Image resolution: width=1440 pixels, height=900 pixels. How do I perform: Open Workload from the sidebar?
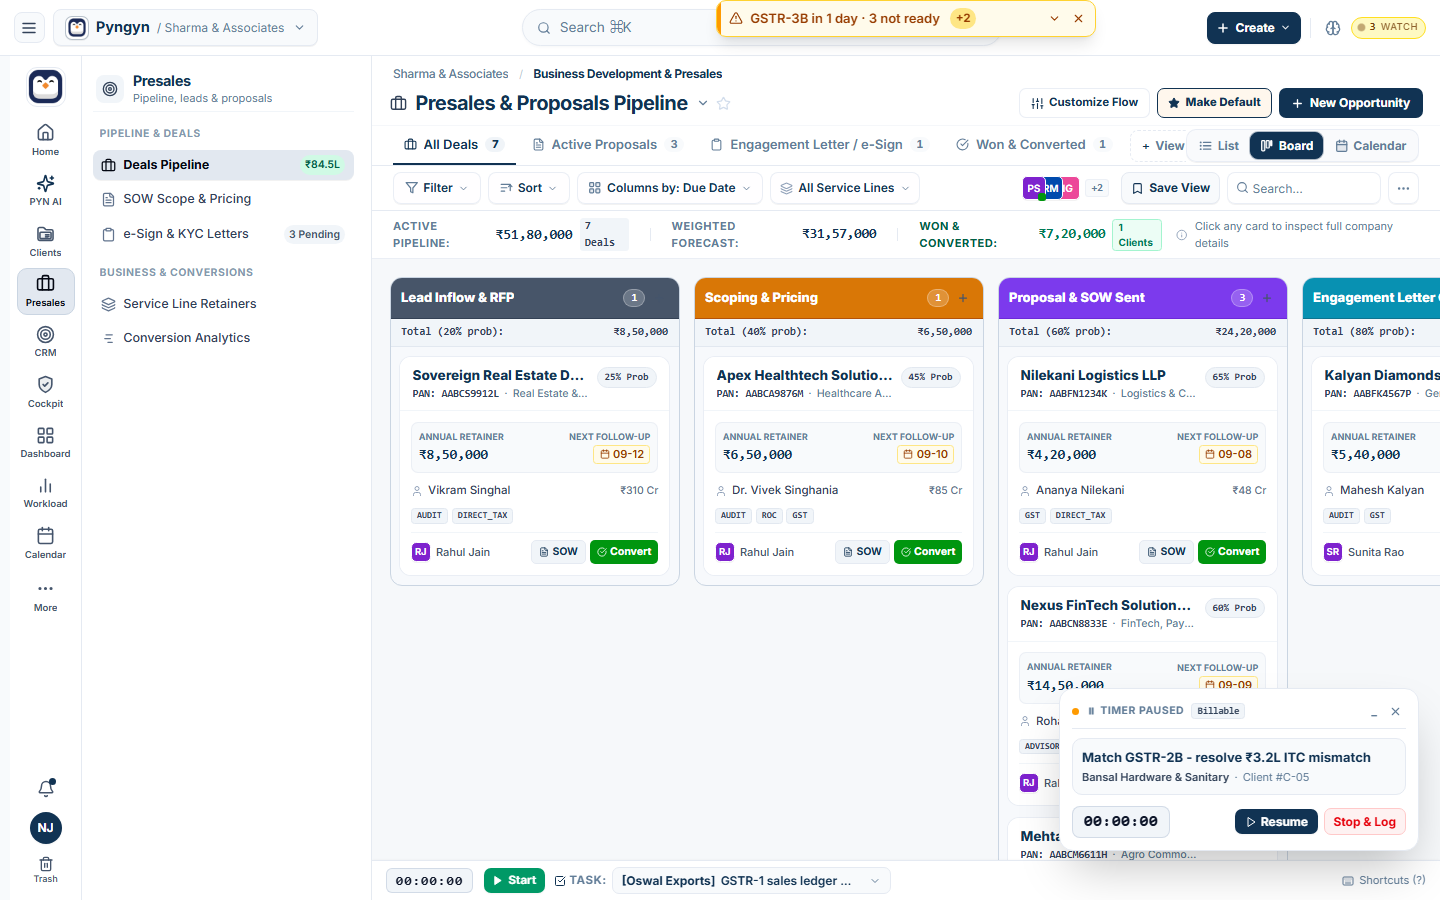point(45,492)
